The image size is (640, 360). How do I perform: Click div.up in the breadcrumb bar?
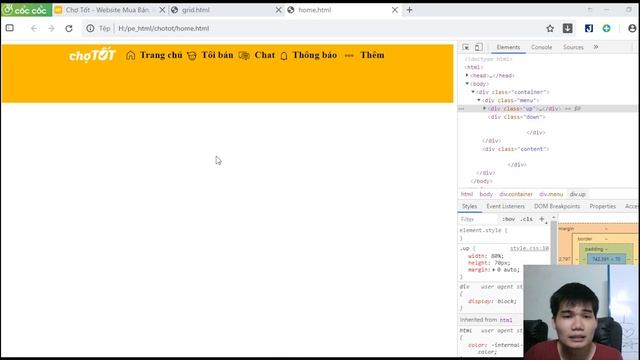pos(578,194)
